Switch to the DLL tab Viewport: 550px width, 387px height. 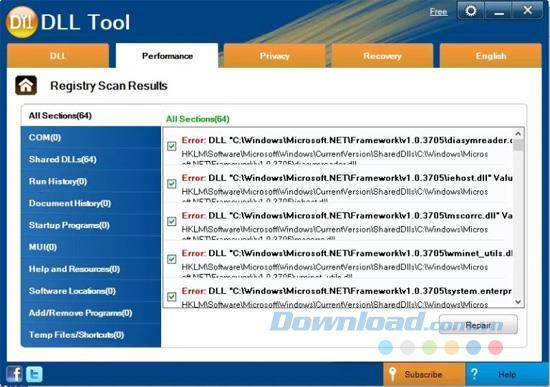click(x=58, y=56)
